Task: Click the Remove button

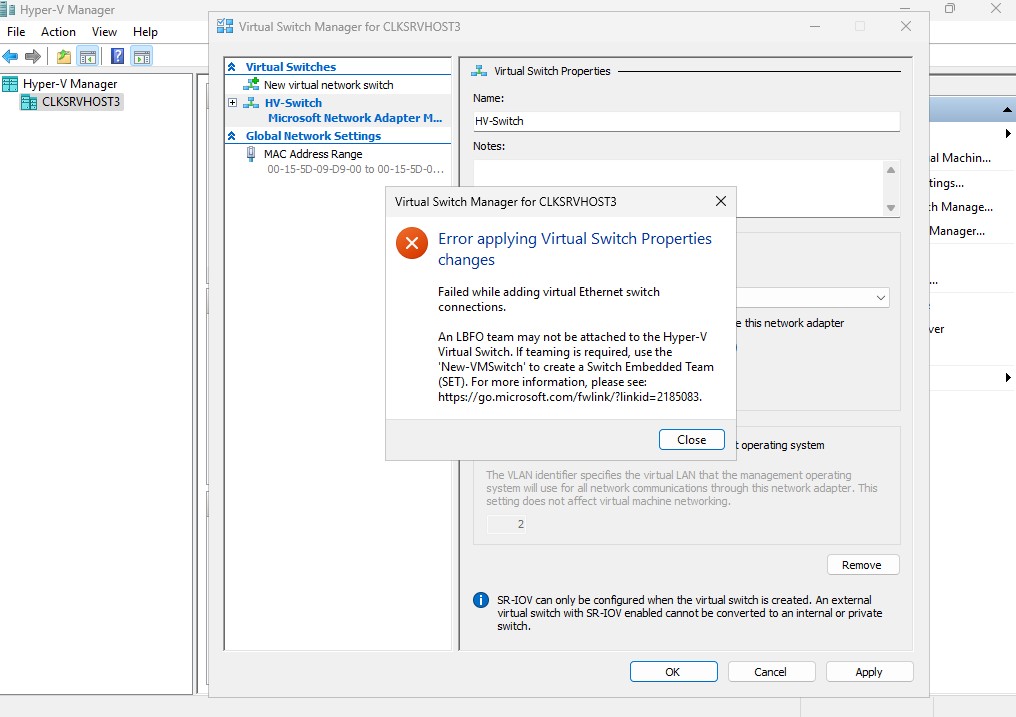Action: pyautogui.click(x=862, y=565)
